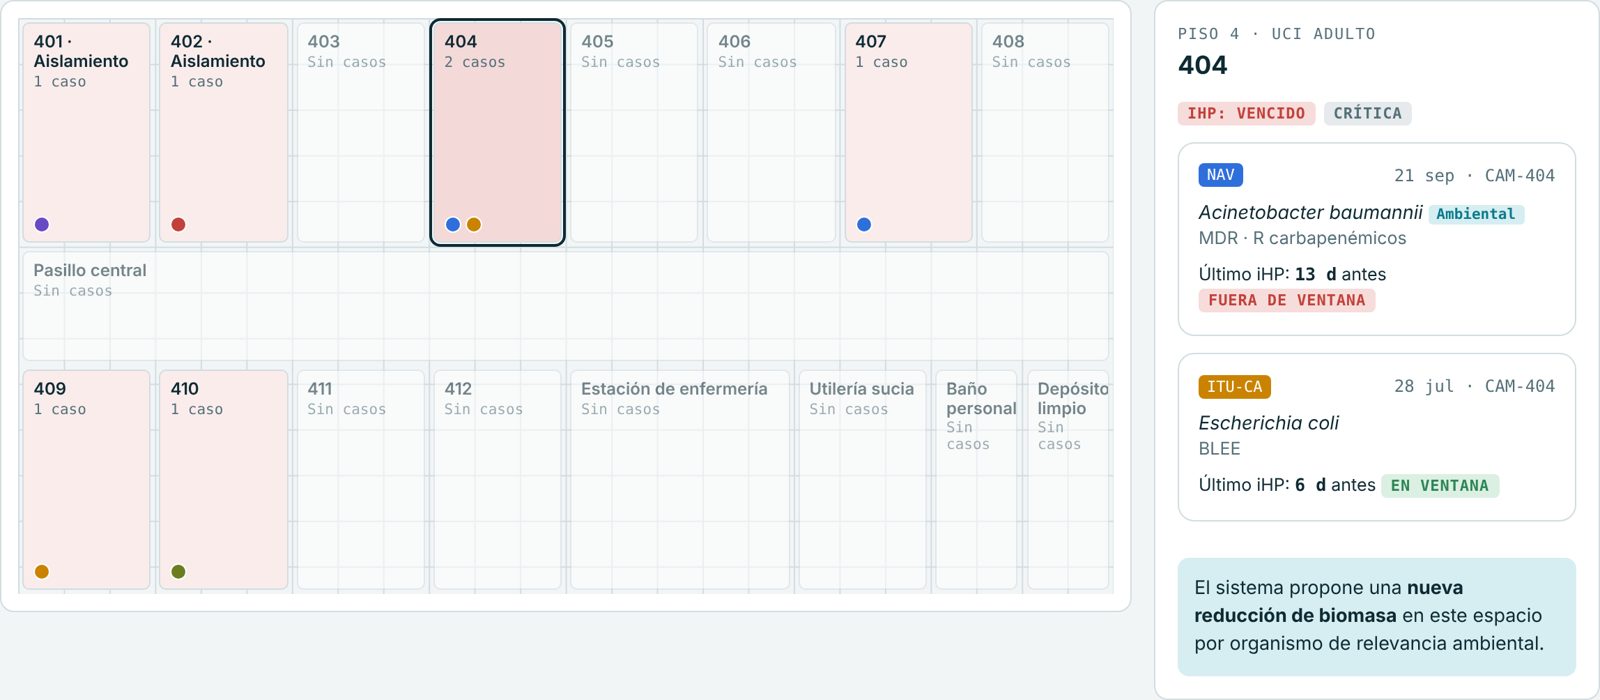Select room 405 tile
This screenshot has height=700, width=1600.
(x=634, y=132)
